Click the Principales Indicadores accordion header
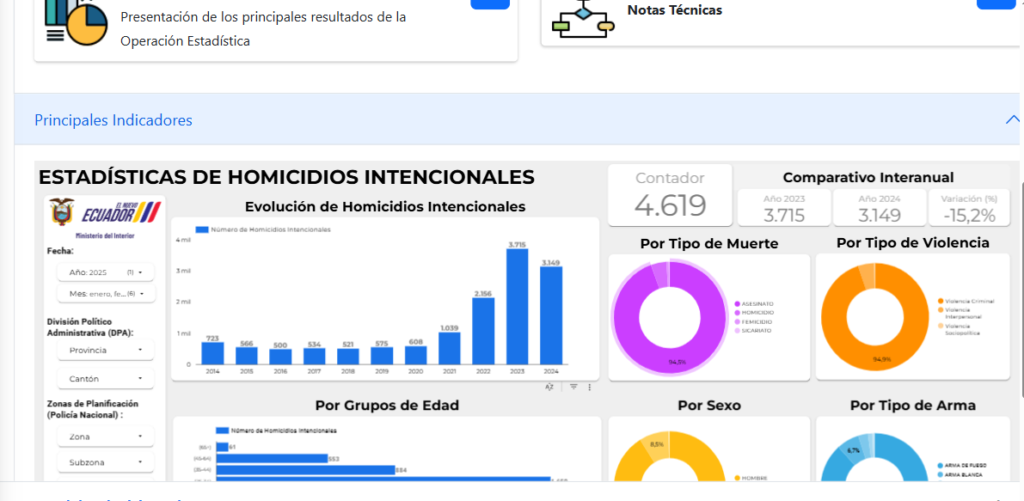 pyautogui.click(x=113, y=120)
